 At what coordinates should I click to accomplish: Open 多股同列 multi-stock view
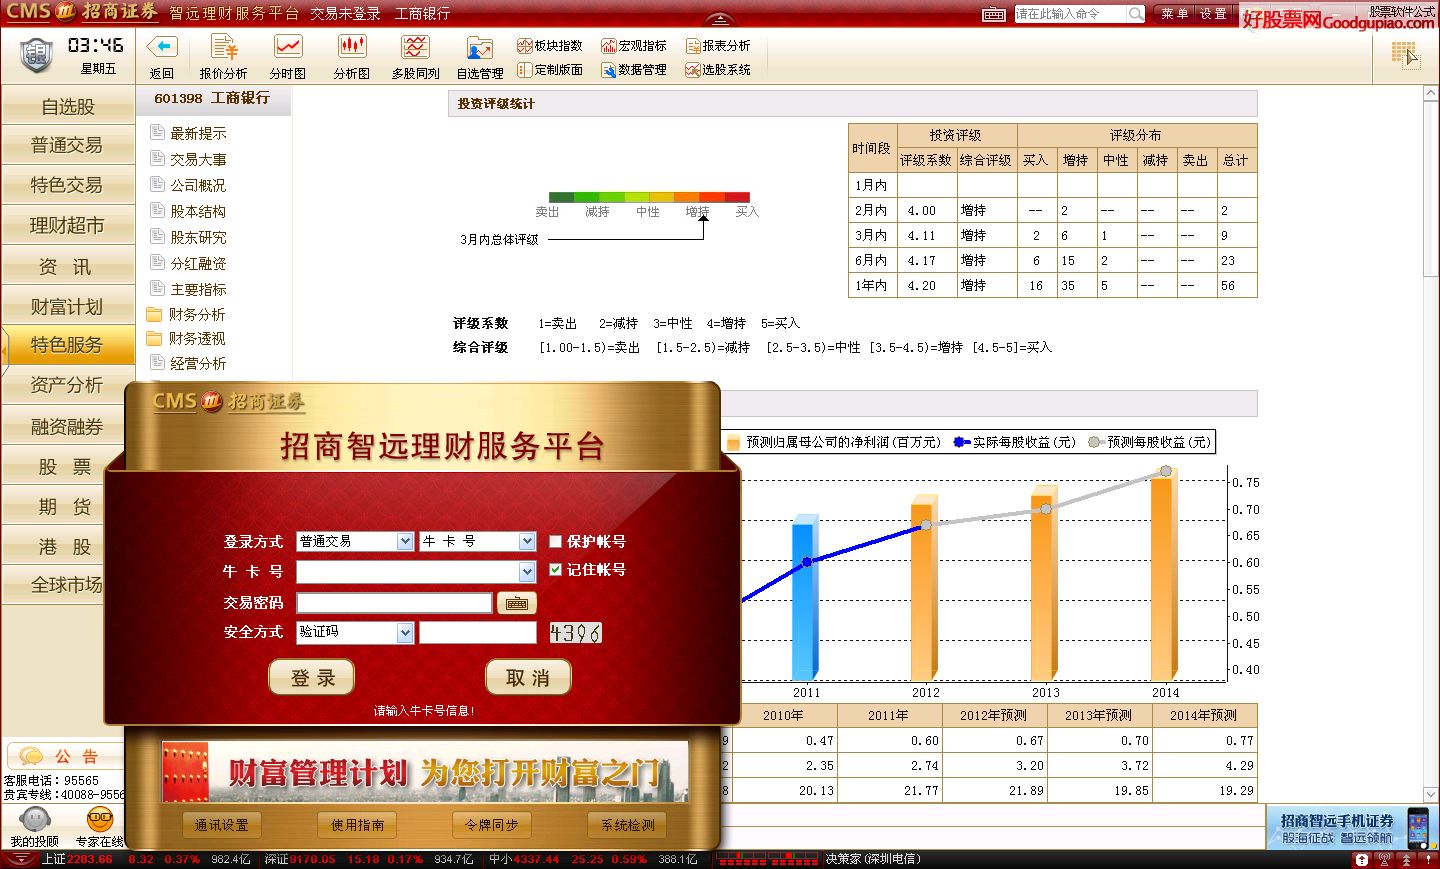tap(416, 57)
